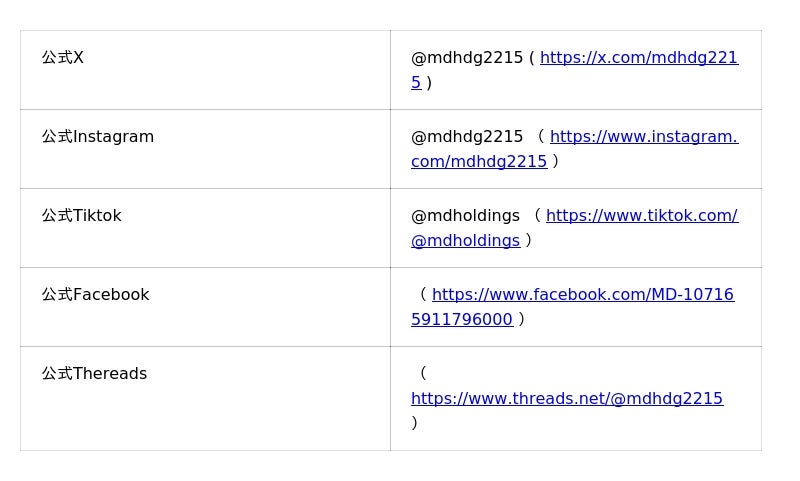Visit the Facebook page URL
The height and width of the screenshot is (481, 800).
point(582,295)
